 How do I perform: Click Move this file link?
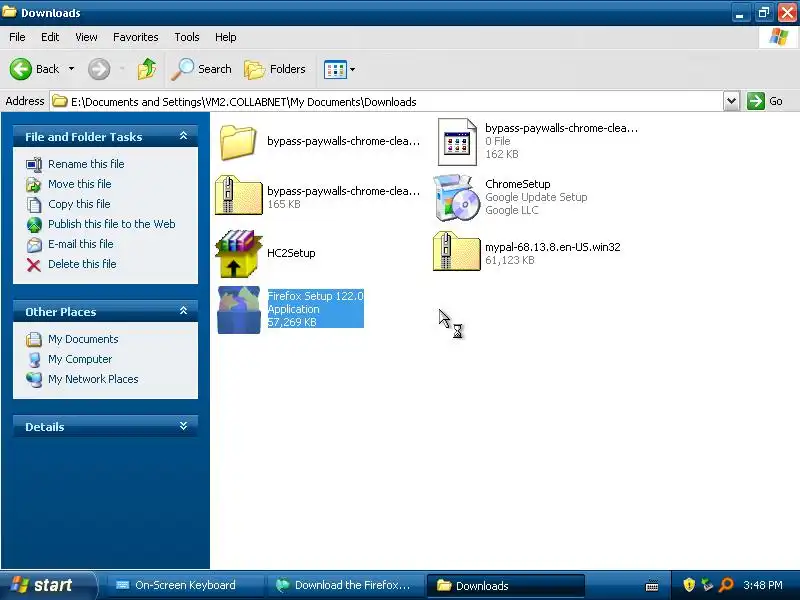[x=80, y=184]
